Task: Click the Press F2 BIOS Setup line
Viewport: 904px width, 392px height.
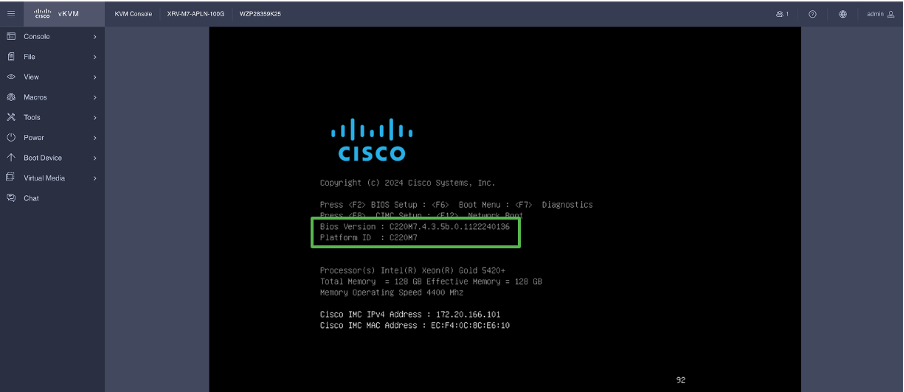Action: point(456,205)
